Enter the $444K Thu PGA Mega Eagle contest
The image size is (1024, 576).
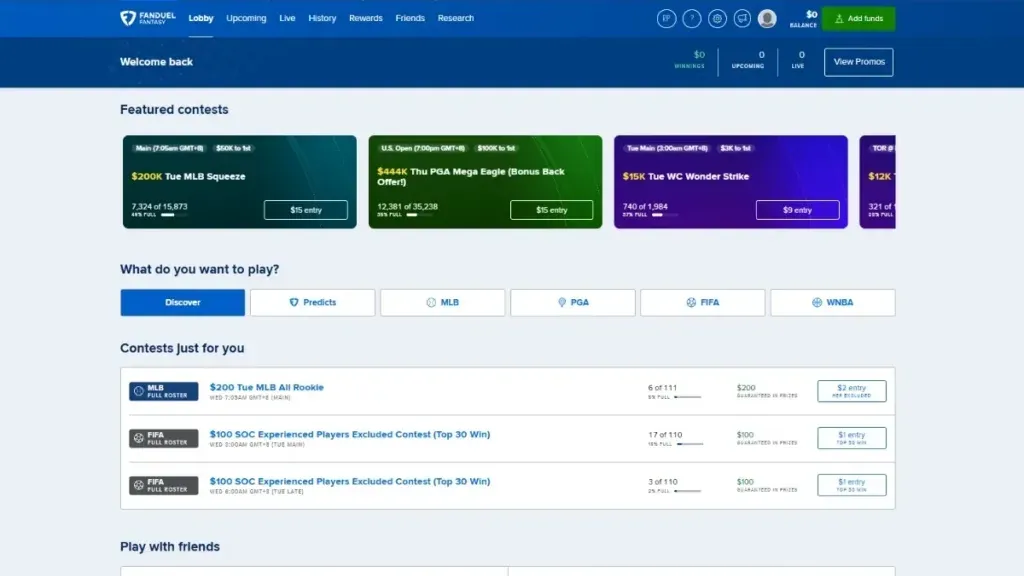[x=552, y=210]
